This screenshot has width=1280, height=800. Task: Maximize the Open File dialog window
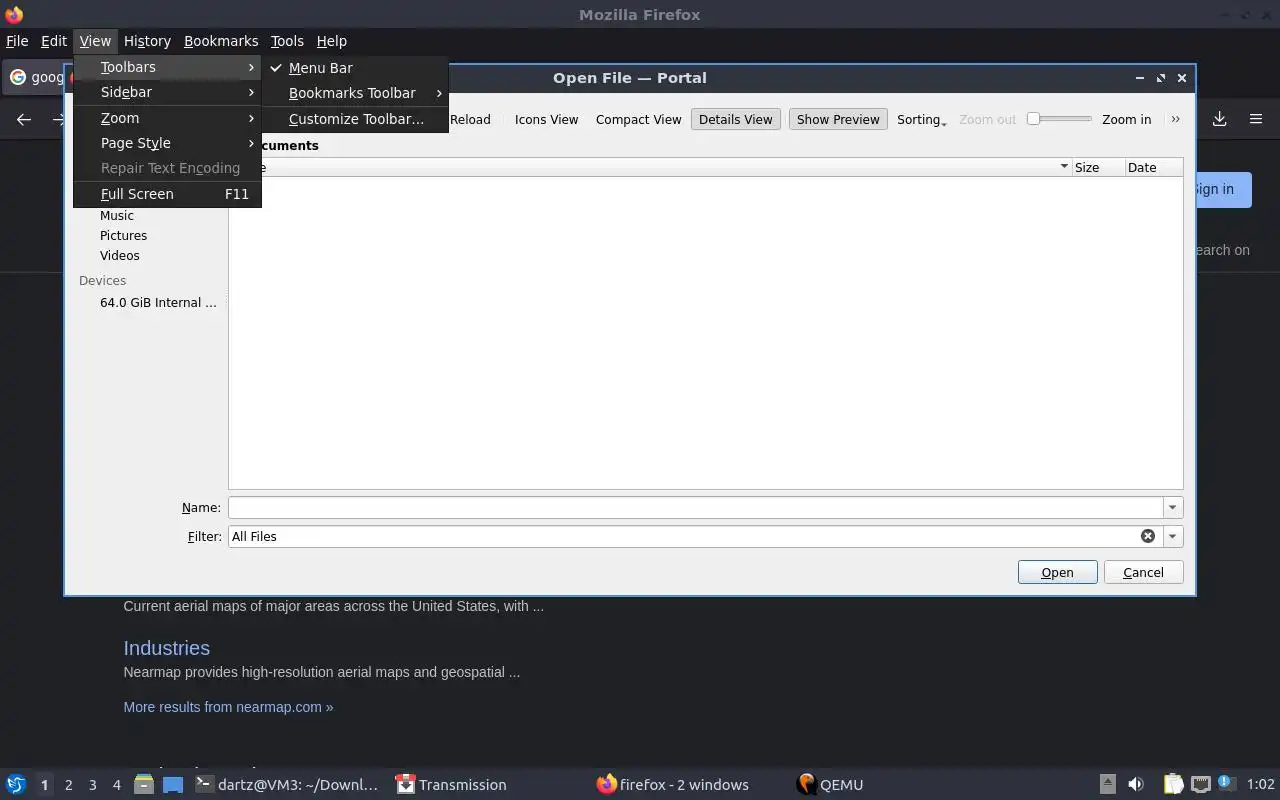click(1160, 78)
